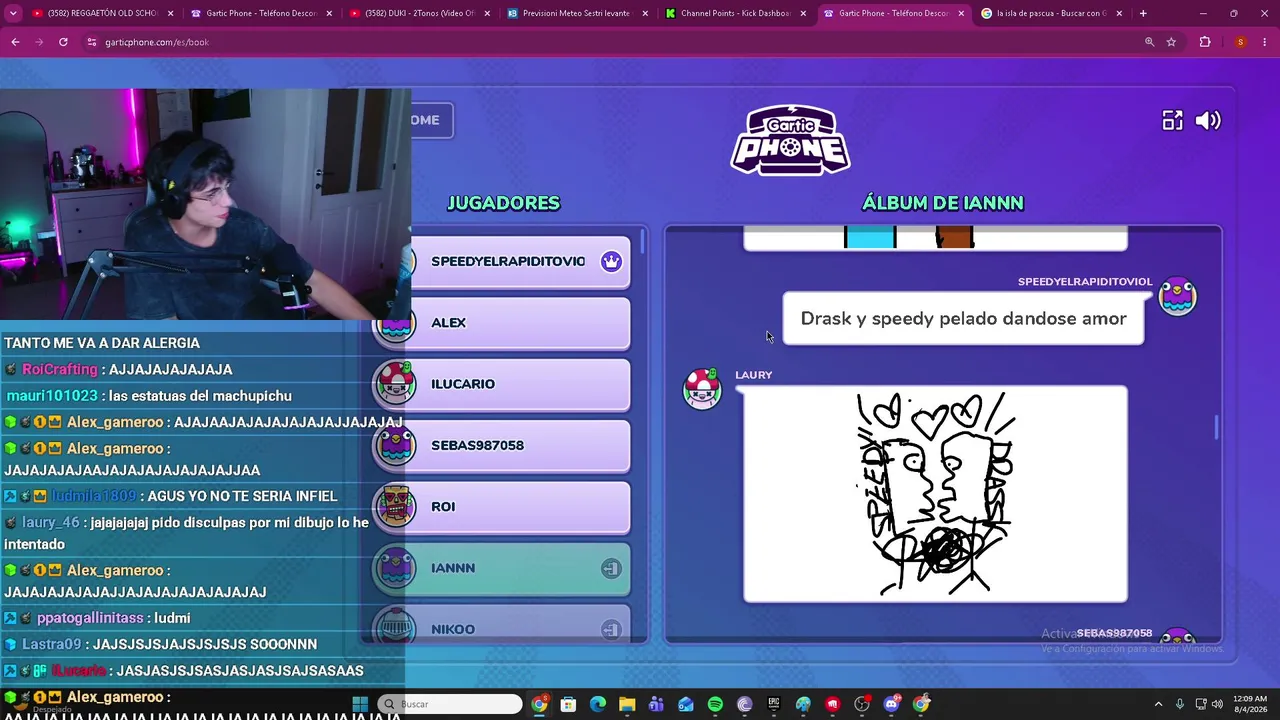1280x720 pixels.
Task: Click the microphone tray icon
Action: [x=1180, y=704]
